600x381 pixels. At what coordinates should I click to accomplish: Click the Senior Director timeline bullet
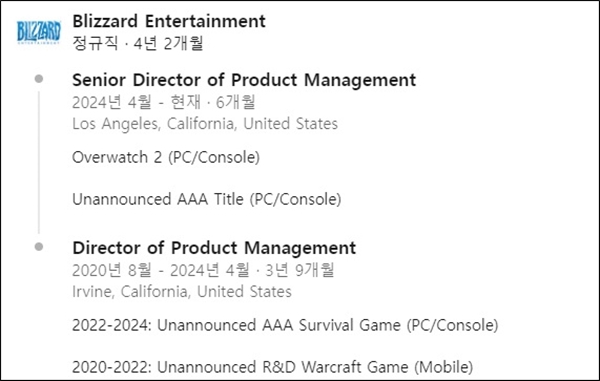coord(39,79)
